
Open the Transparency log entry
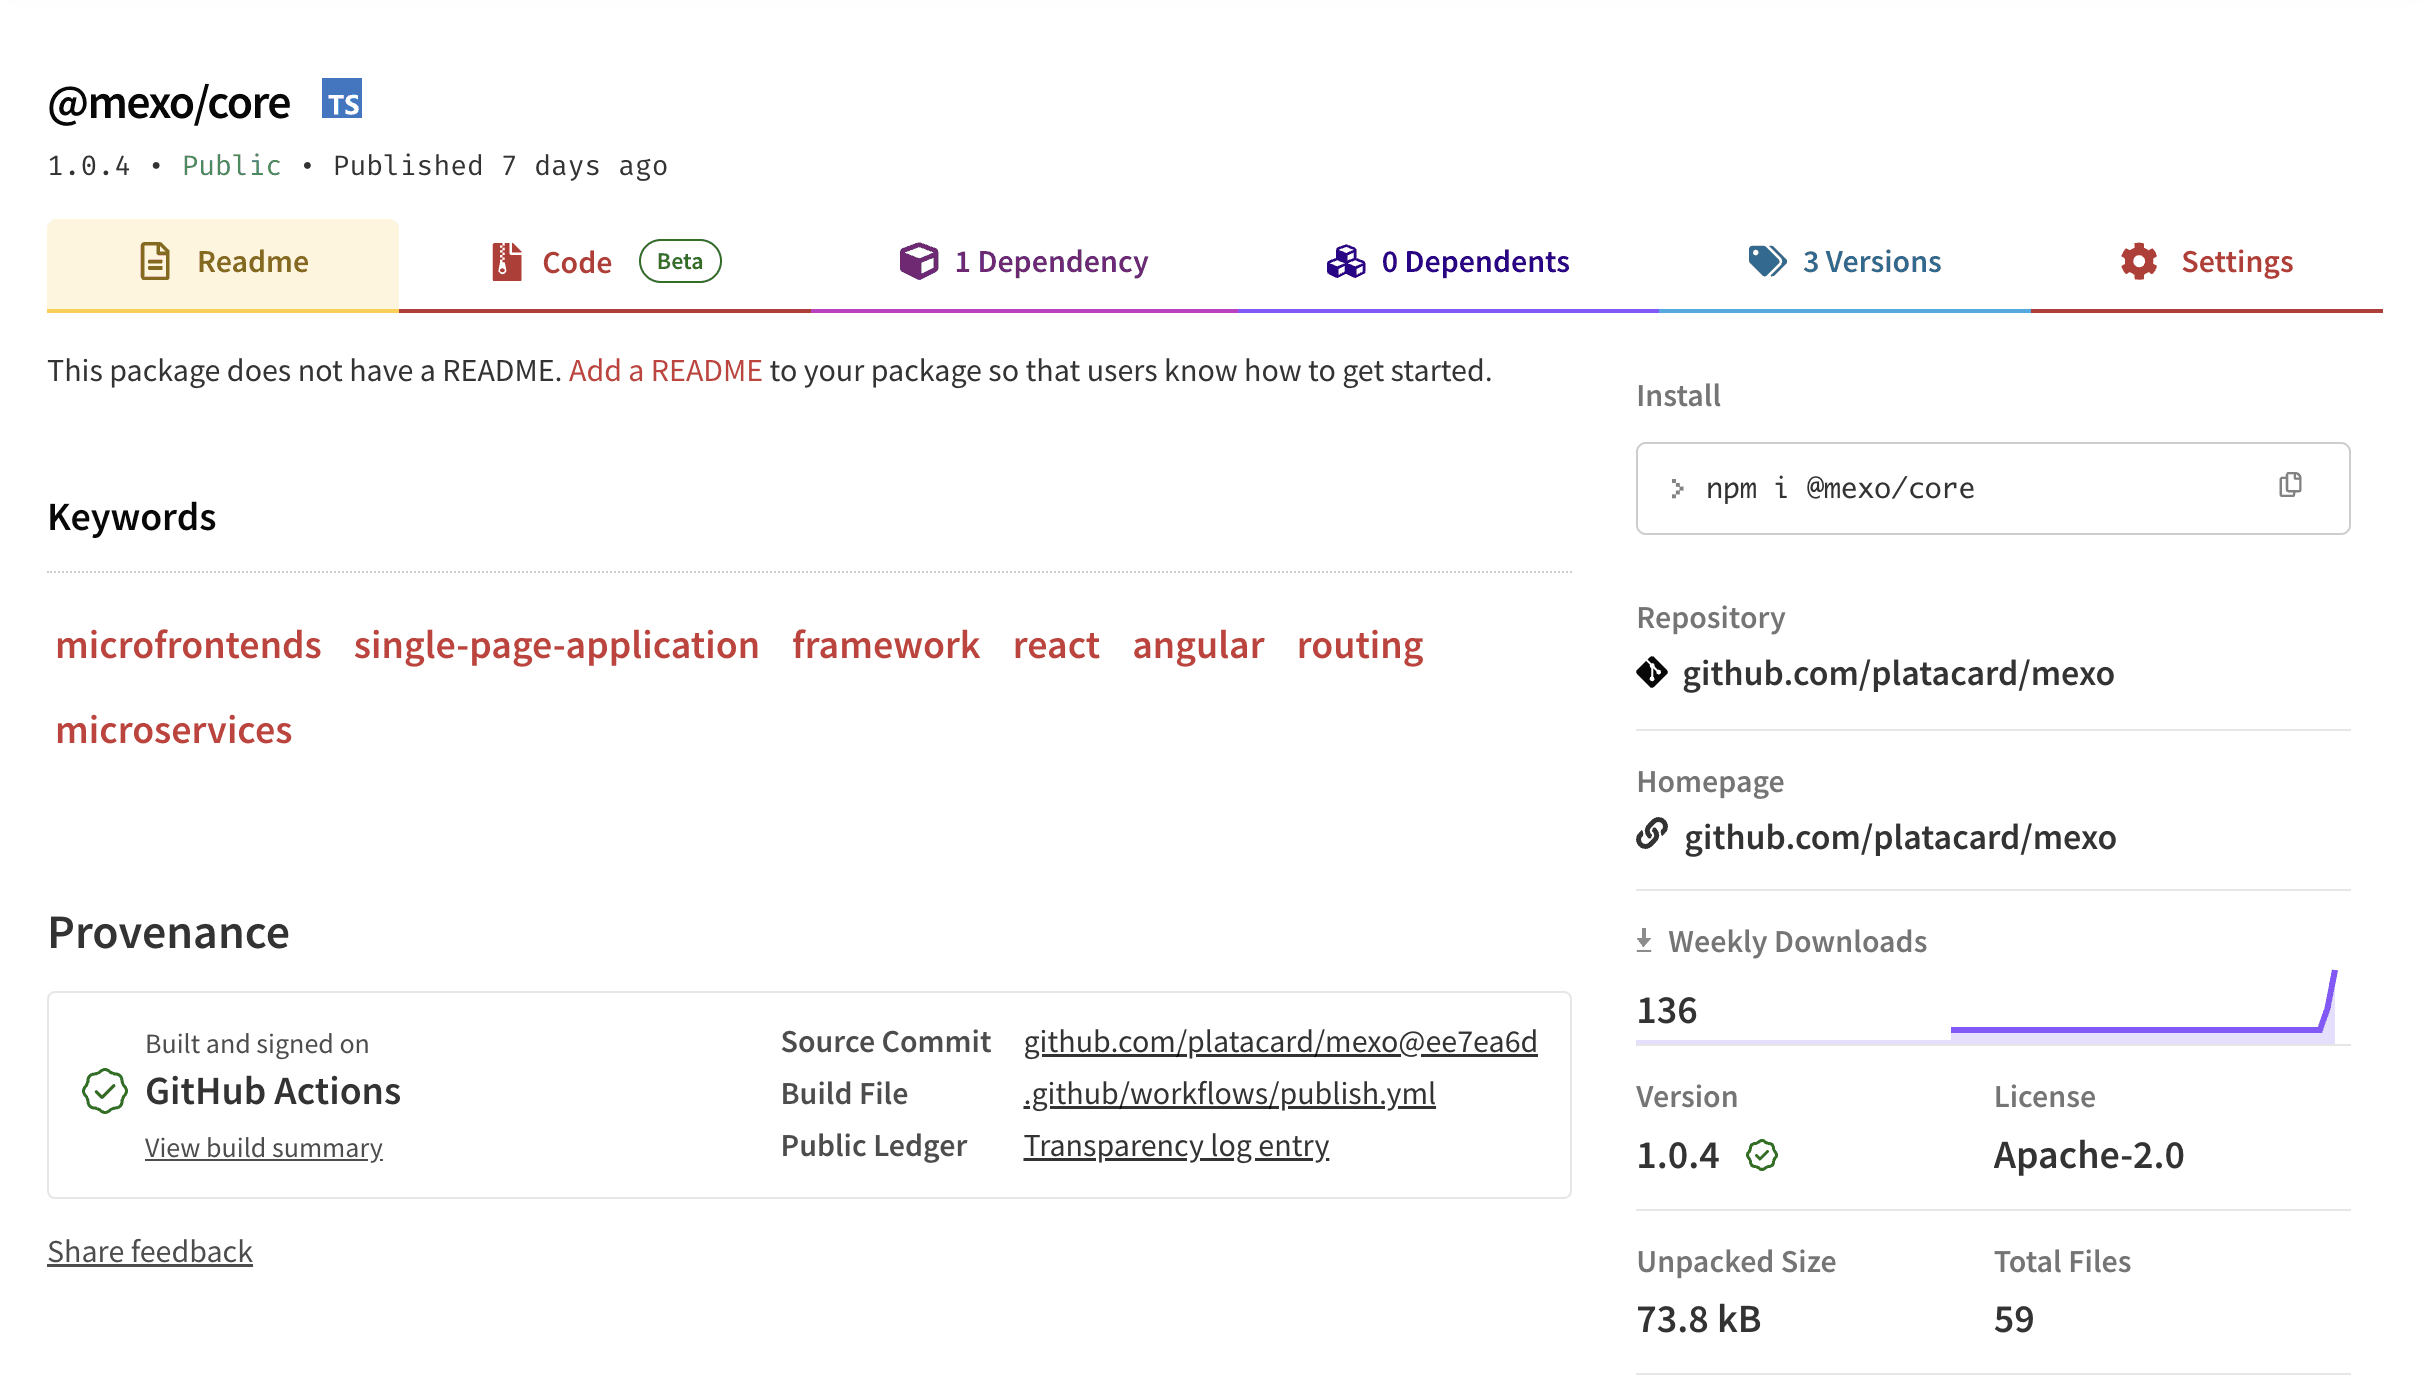[1175, 1145]
